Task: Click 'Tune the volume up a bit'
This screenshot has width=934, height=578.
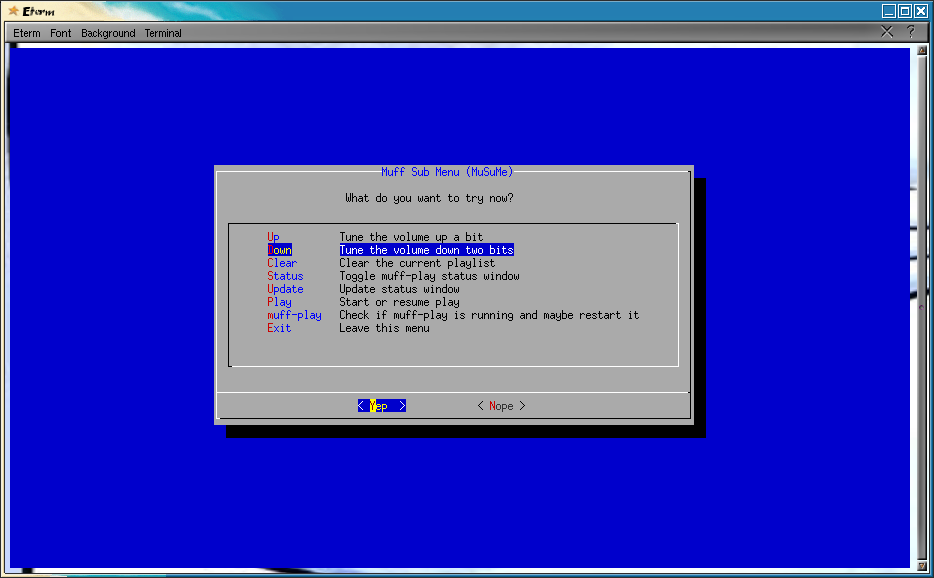Action: click(x=411, y=237)
